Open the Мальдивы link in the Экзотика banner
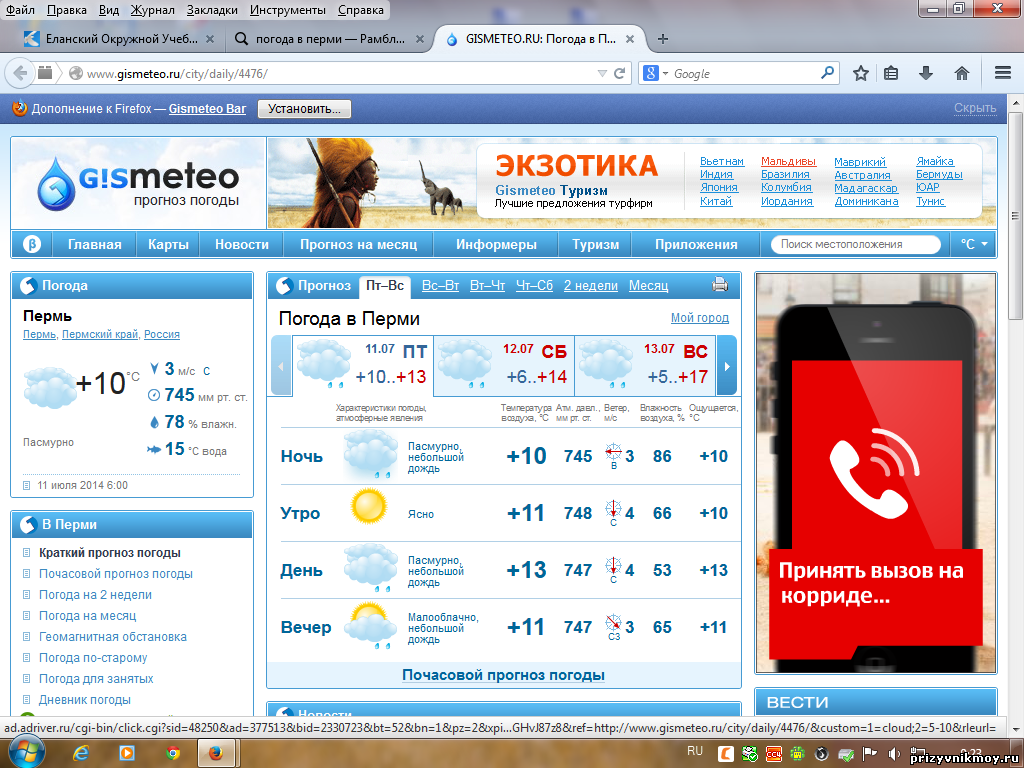 pyautogui.click(x=788, y=161)
